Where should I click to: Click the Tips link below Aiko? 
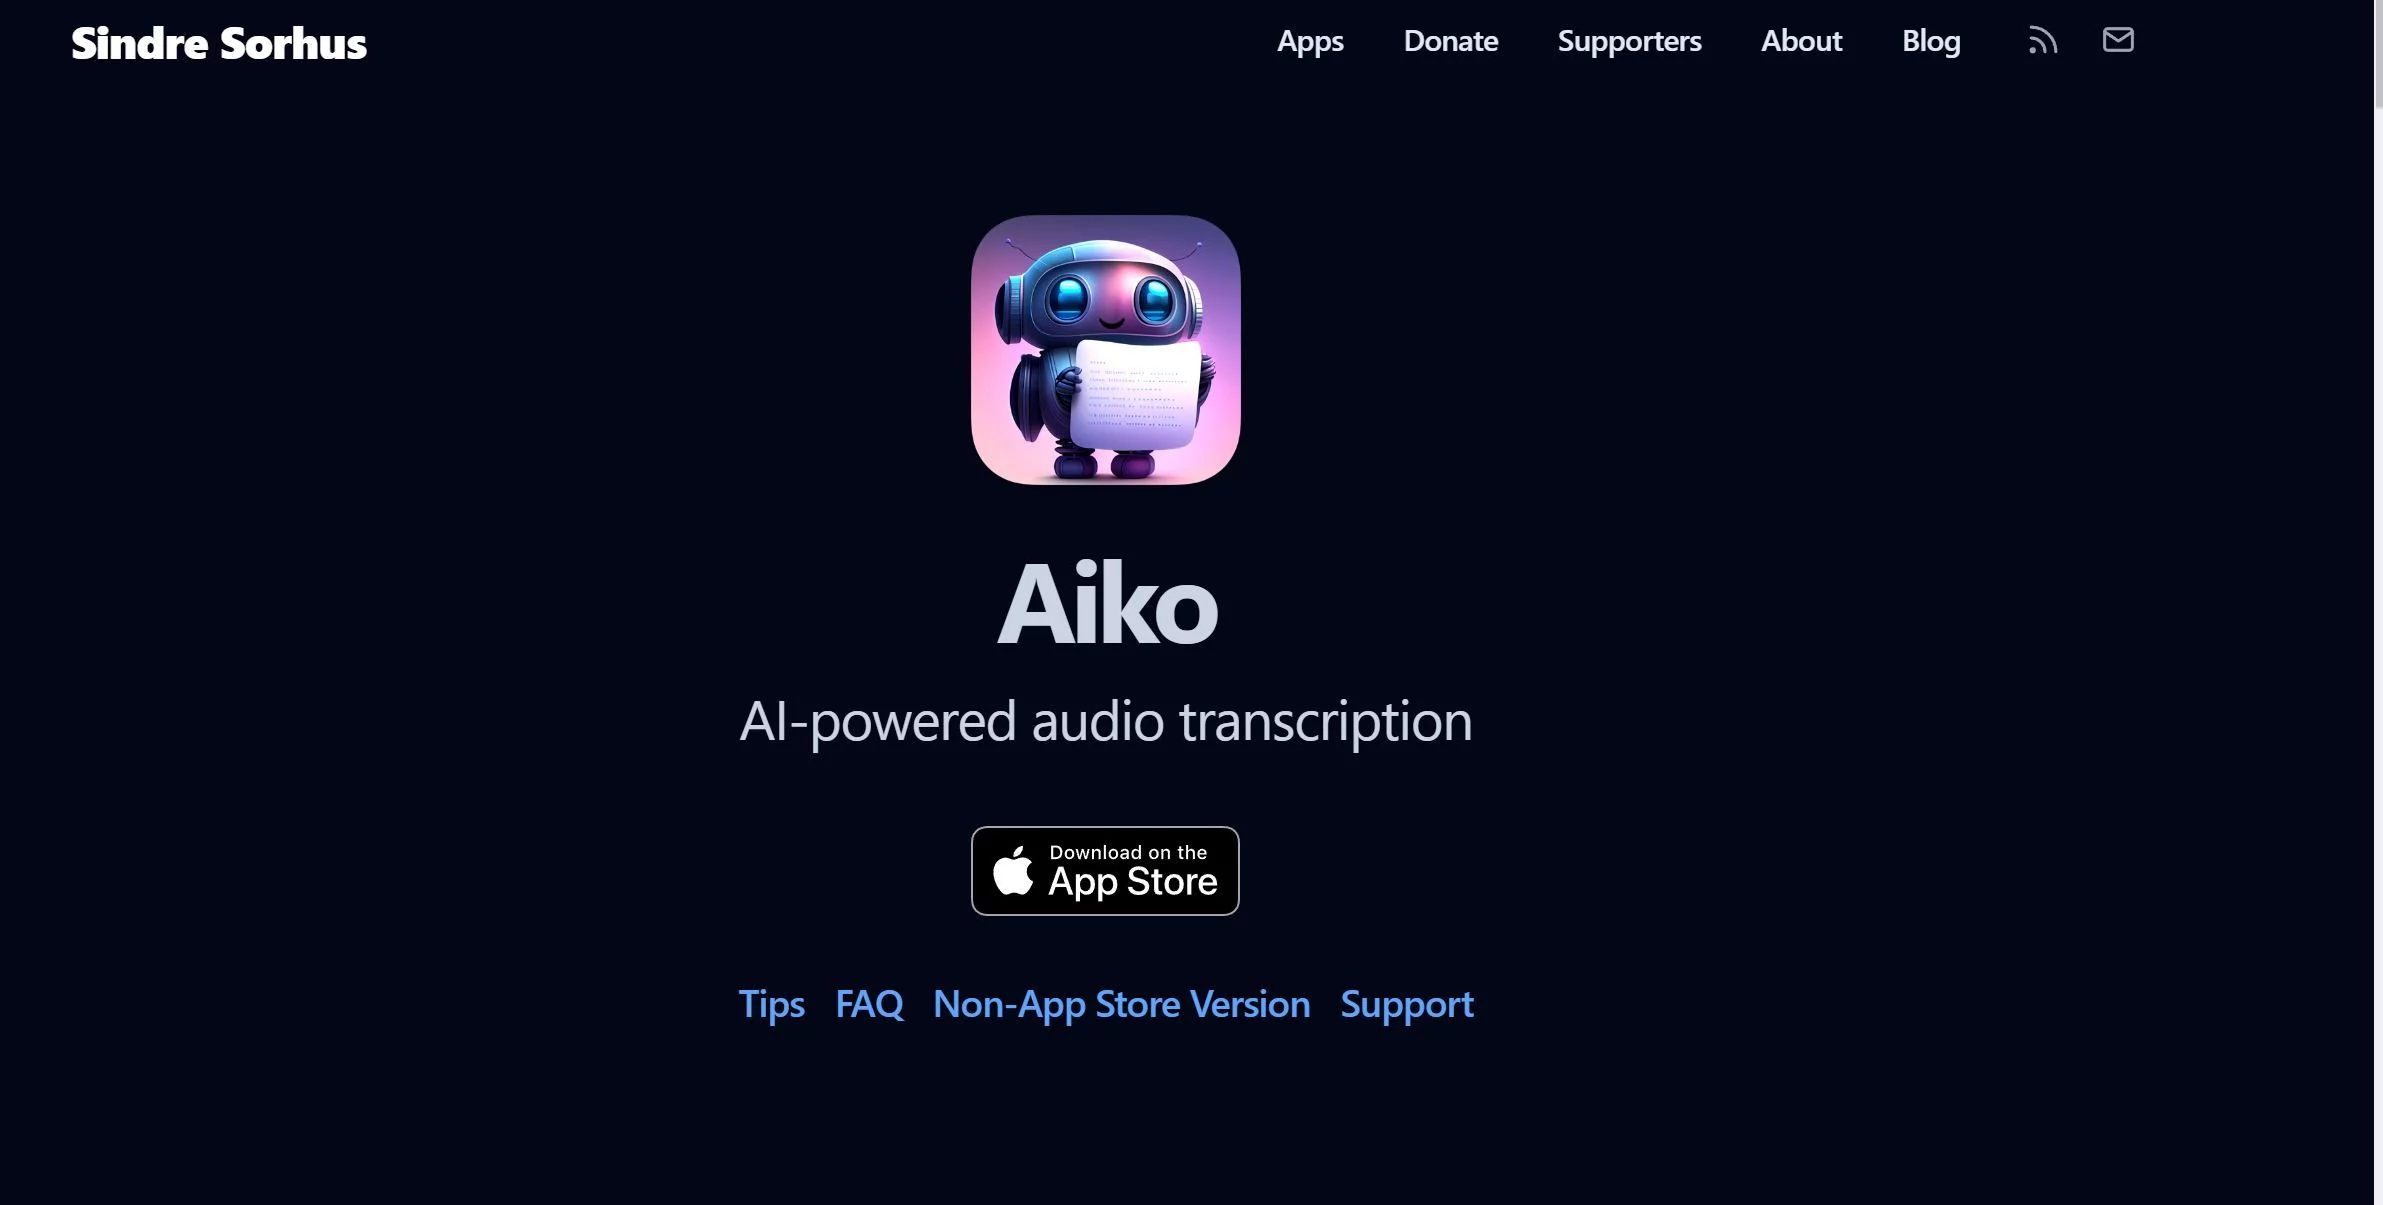point(768,1001)
